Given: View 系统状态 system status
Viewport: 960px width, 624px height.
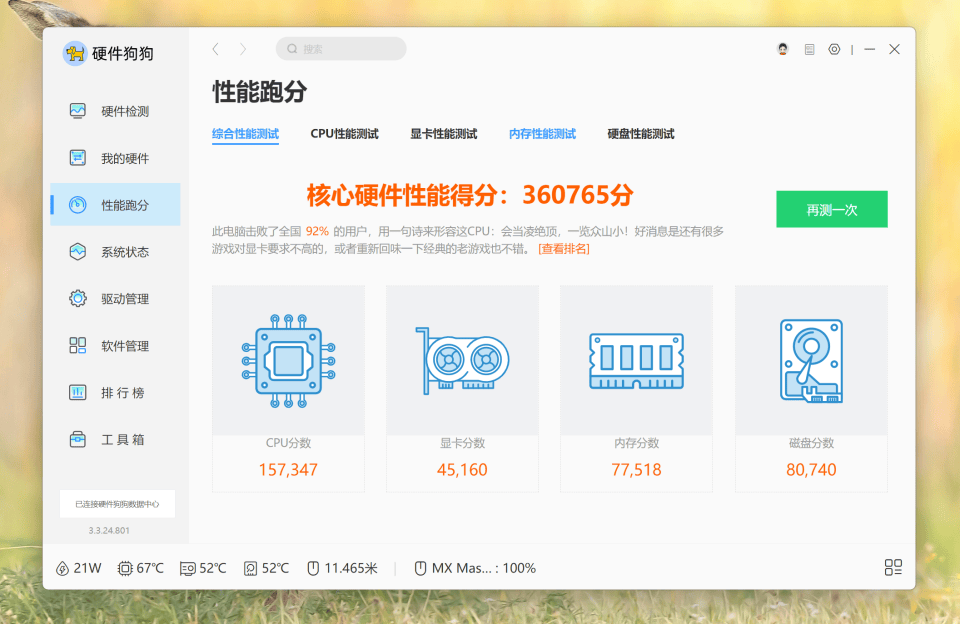Looking at the screenshot, I should point(113,252).
